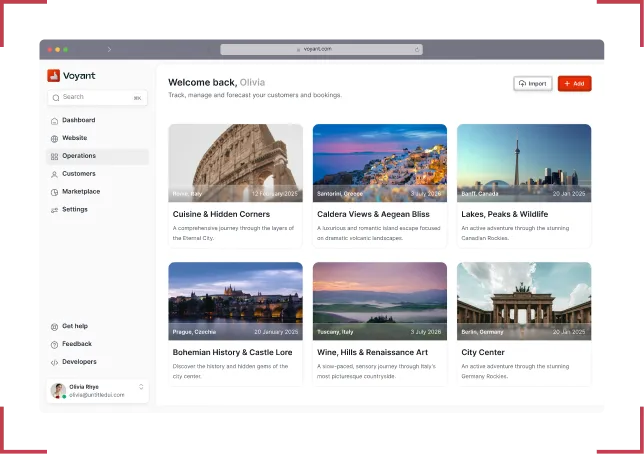This screenshot has height=454, width=644.
Task: Click the olivia@untitledui.com email text
Action: (97, 395)
